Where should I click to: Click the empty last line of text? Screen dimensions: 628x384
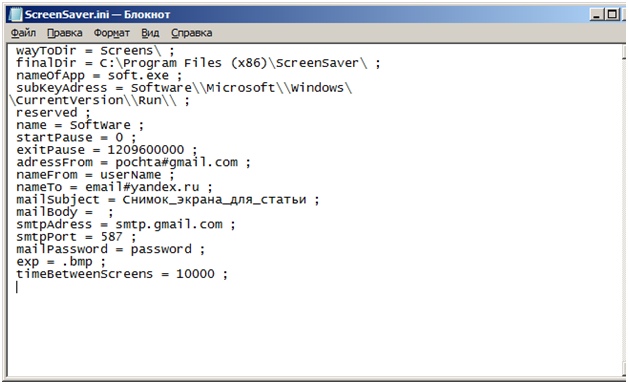(316, 287)
